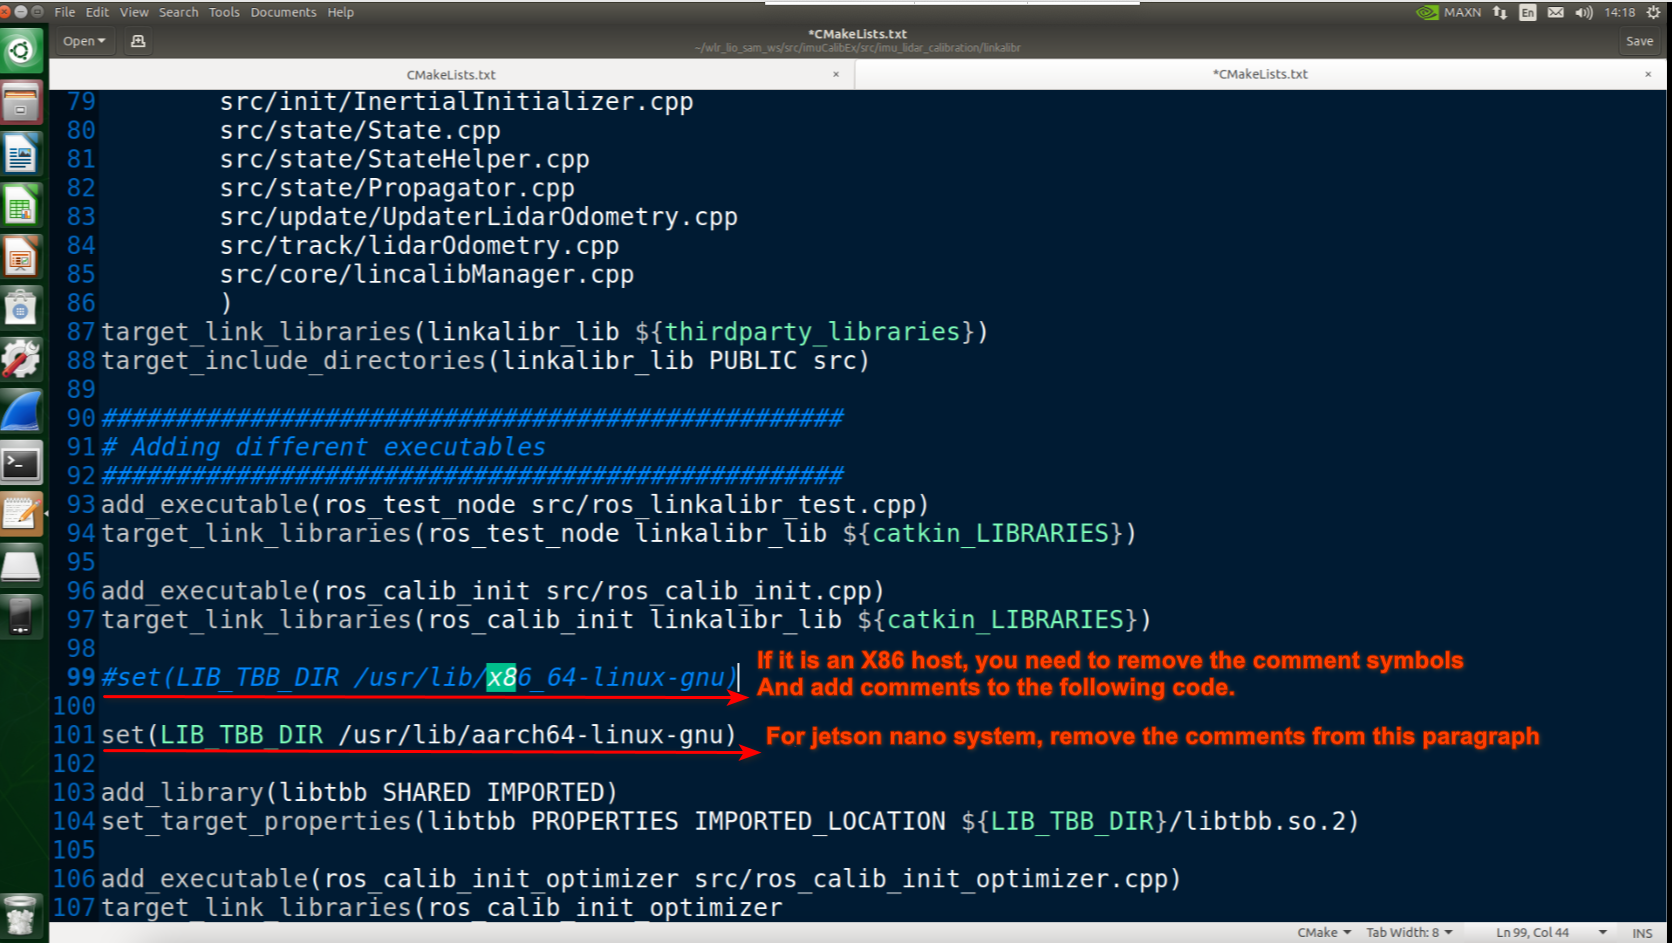
Task: Place cursor on line 101 set(LIB_TBB_DIR
Action: coord(420,735)
